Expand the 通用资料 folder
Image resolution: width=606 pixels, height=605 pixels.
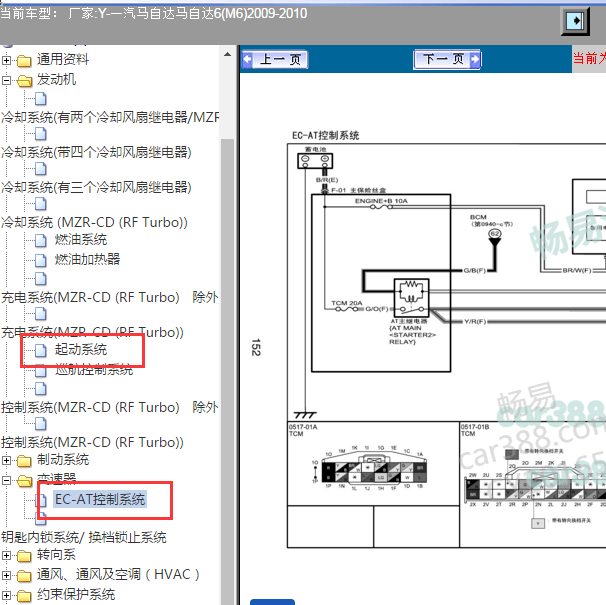point(6,60)
